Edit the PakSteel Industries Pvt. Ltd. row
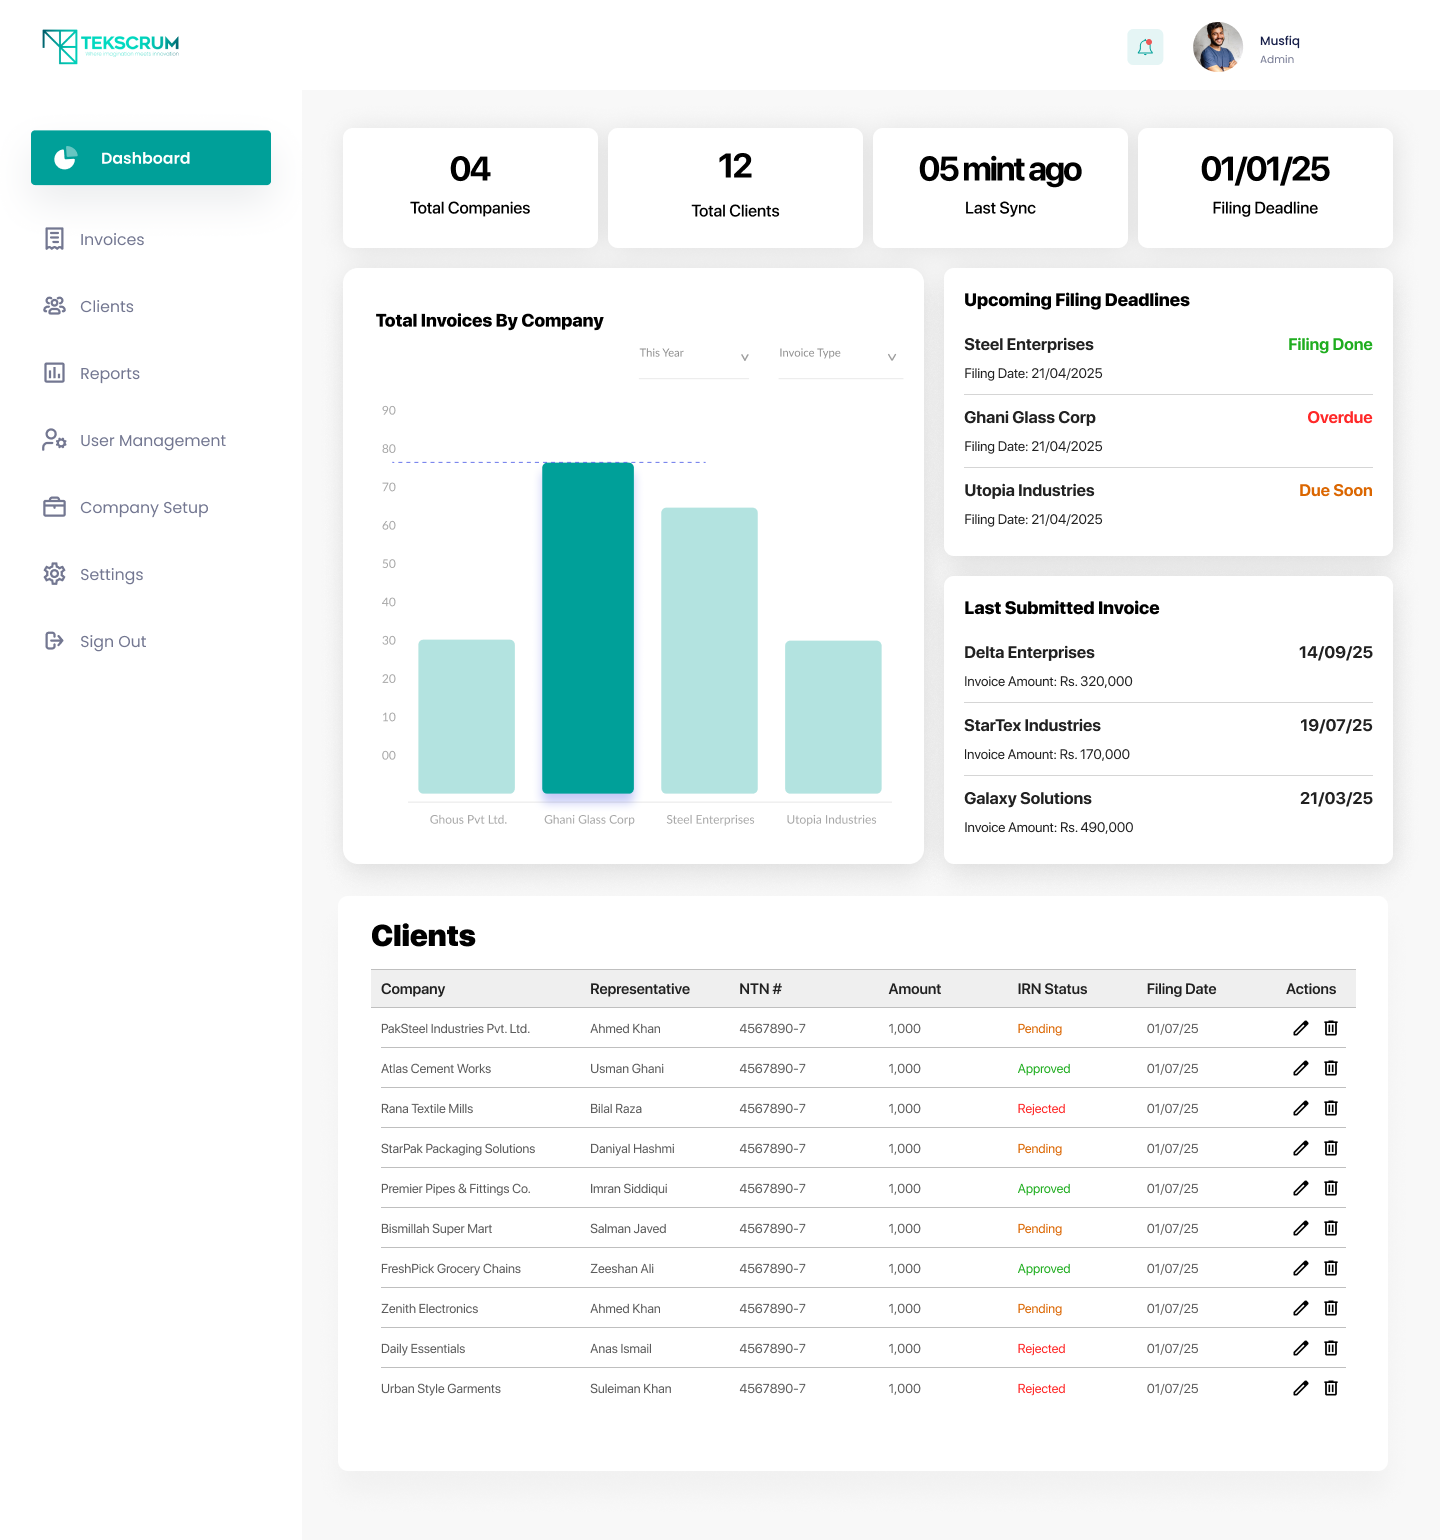 (1300, 1028)
